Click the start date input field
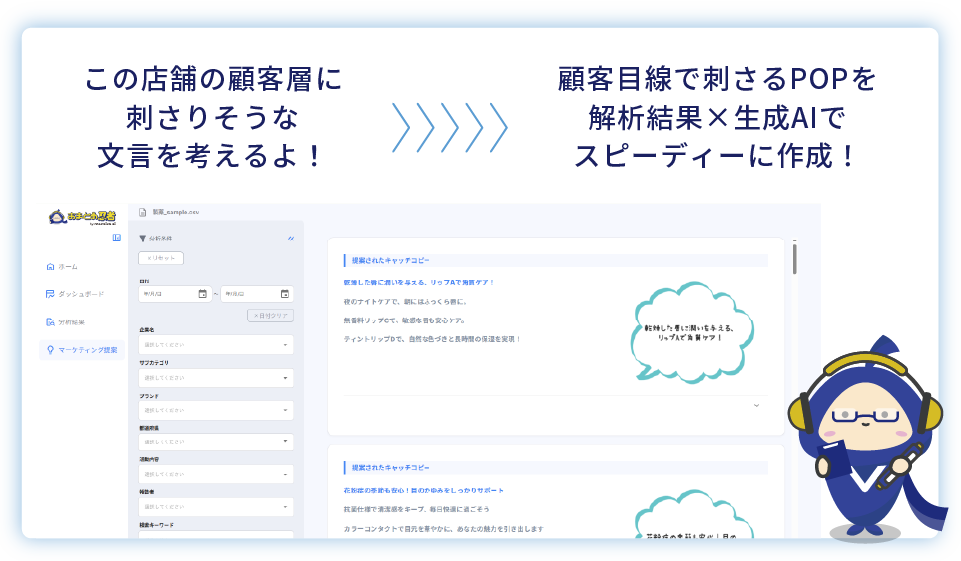Screen dimensions: 961x561 [x=175, y=294]
